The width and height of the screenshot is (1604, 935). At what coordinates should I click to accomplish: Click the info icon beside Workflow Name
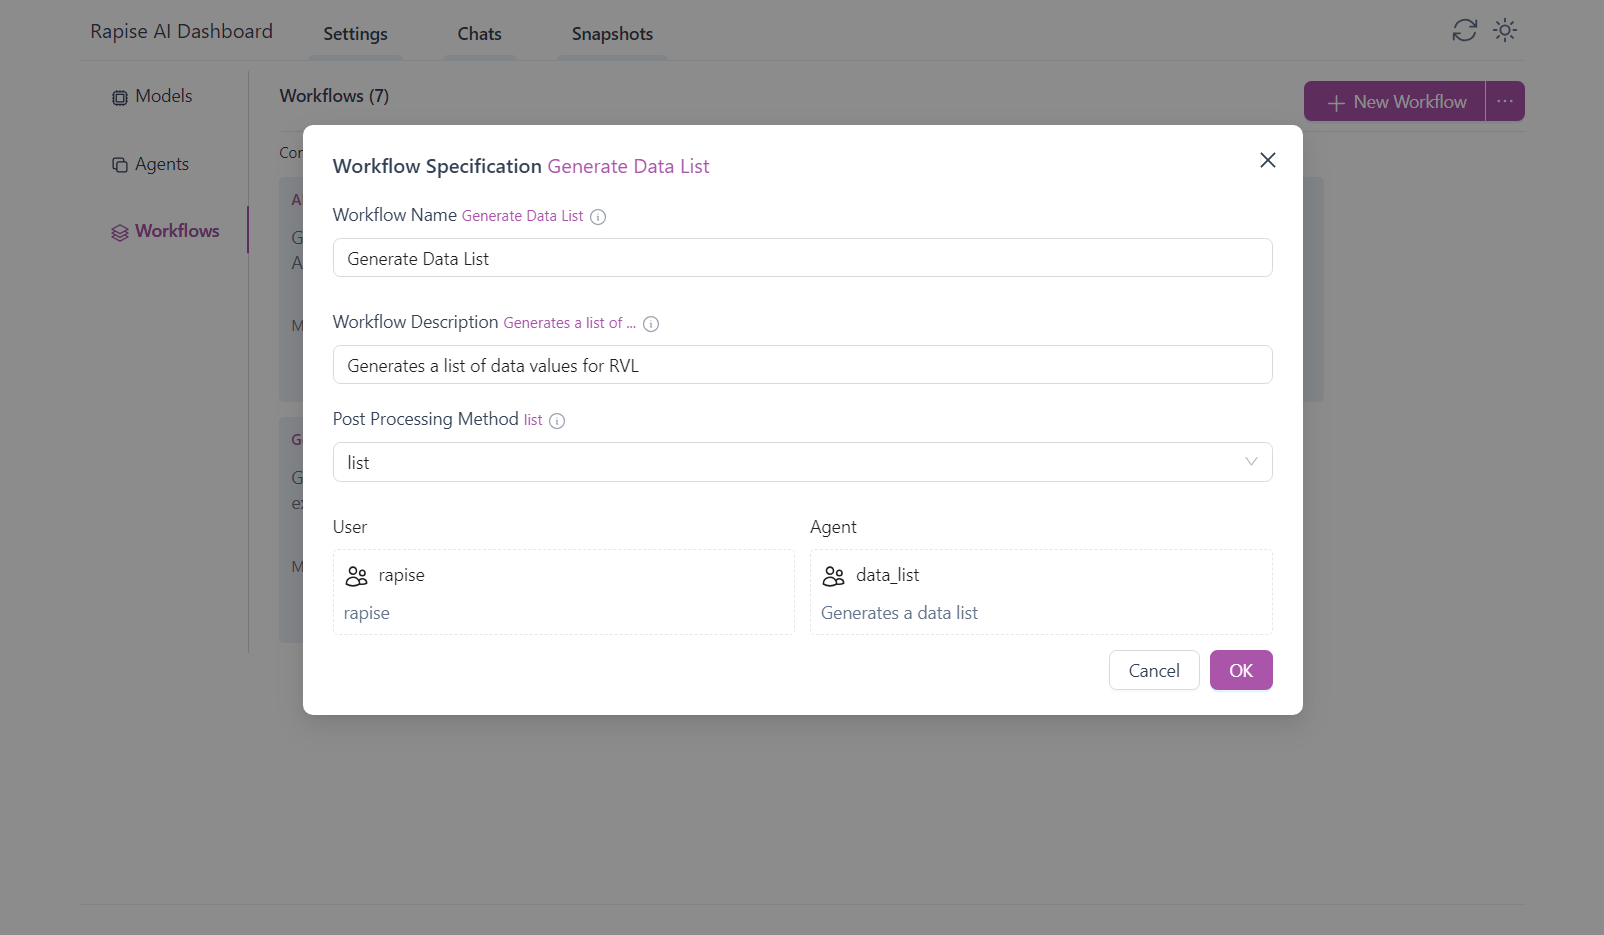[x=598, y=217]
